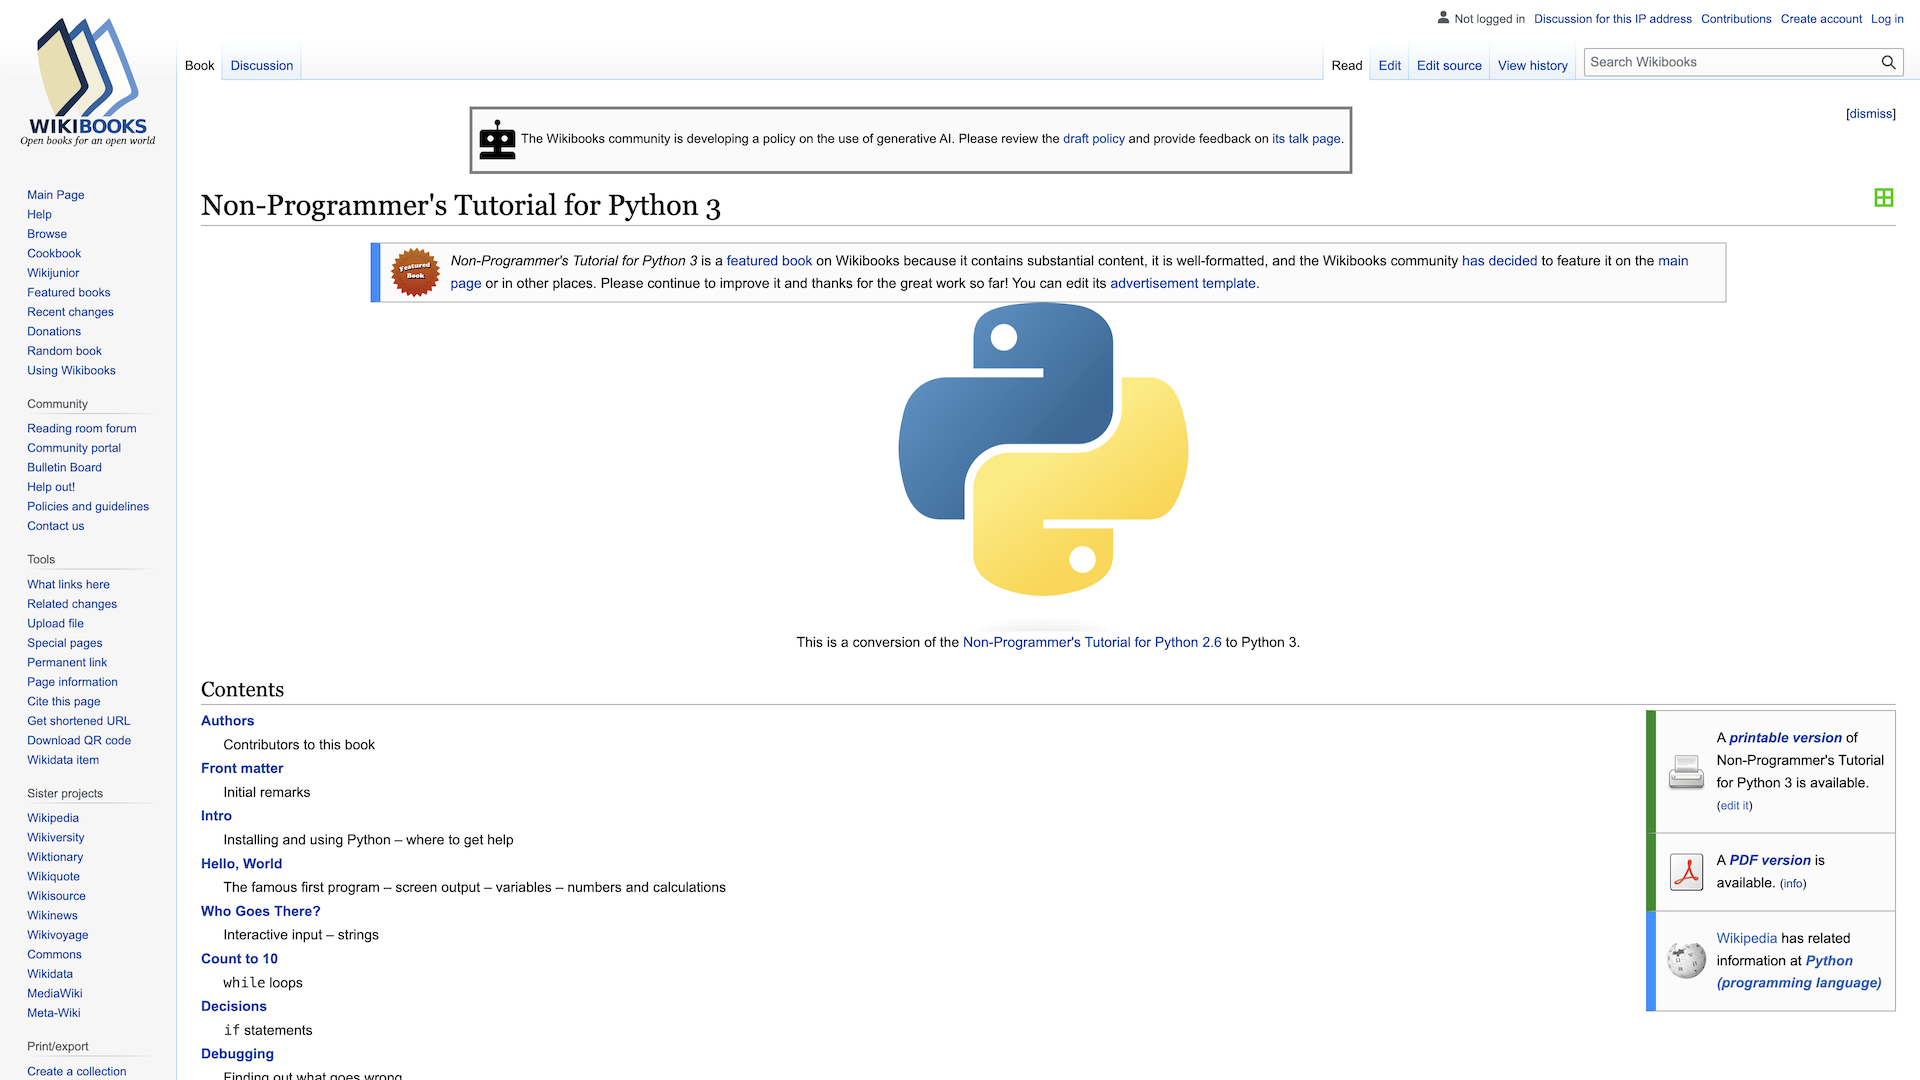Open Random book

tap(64, 351)
